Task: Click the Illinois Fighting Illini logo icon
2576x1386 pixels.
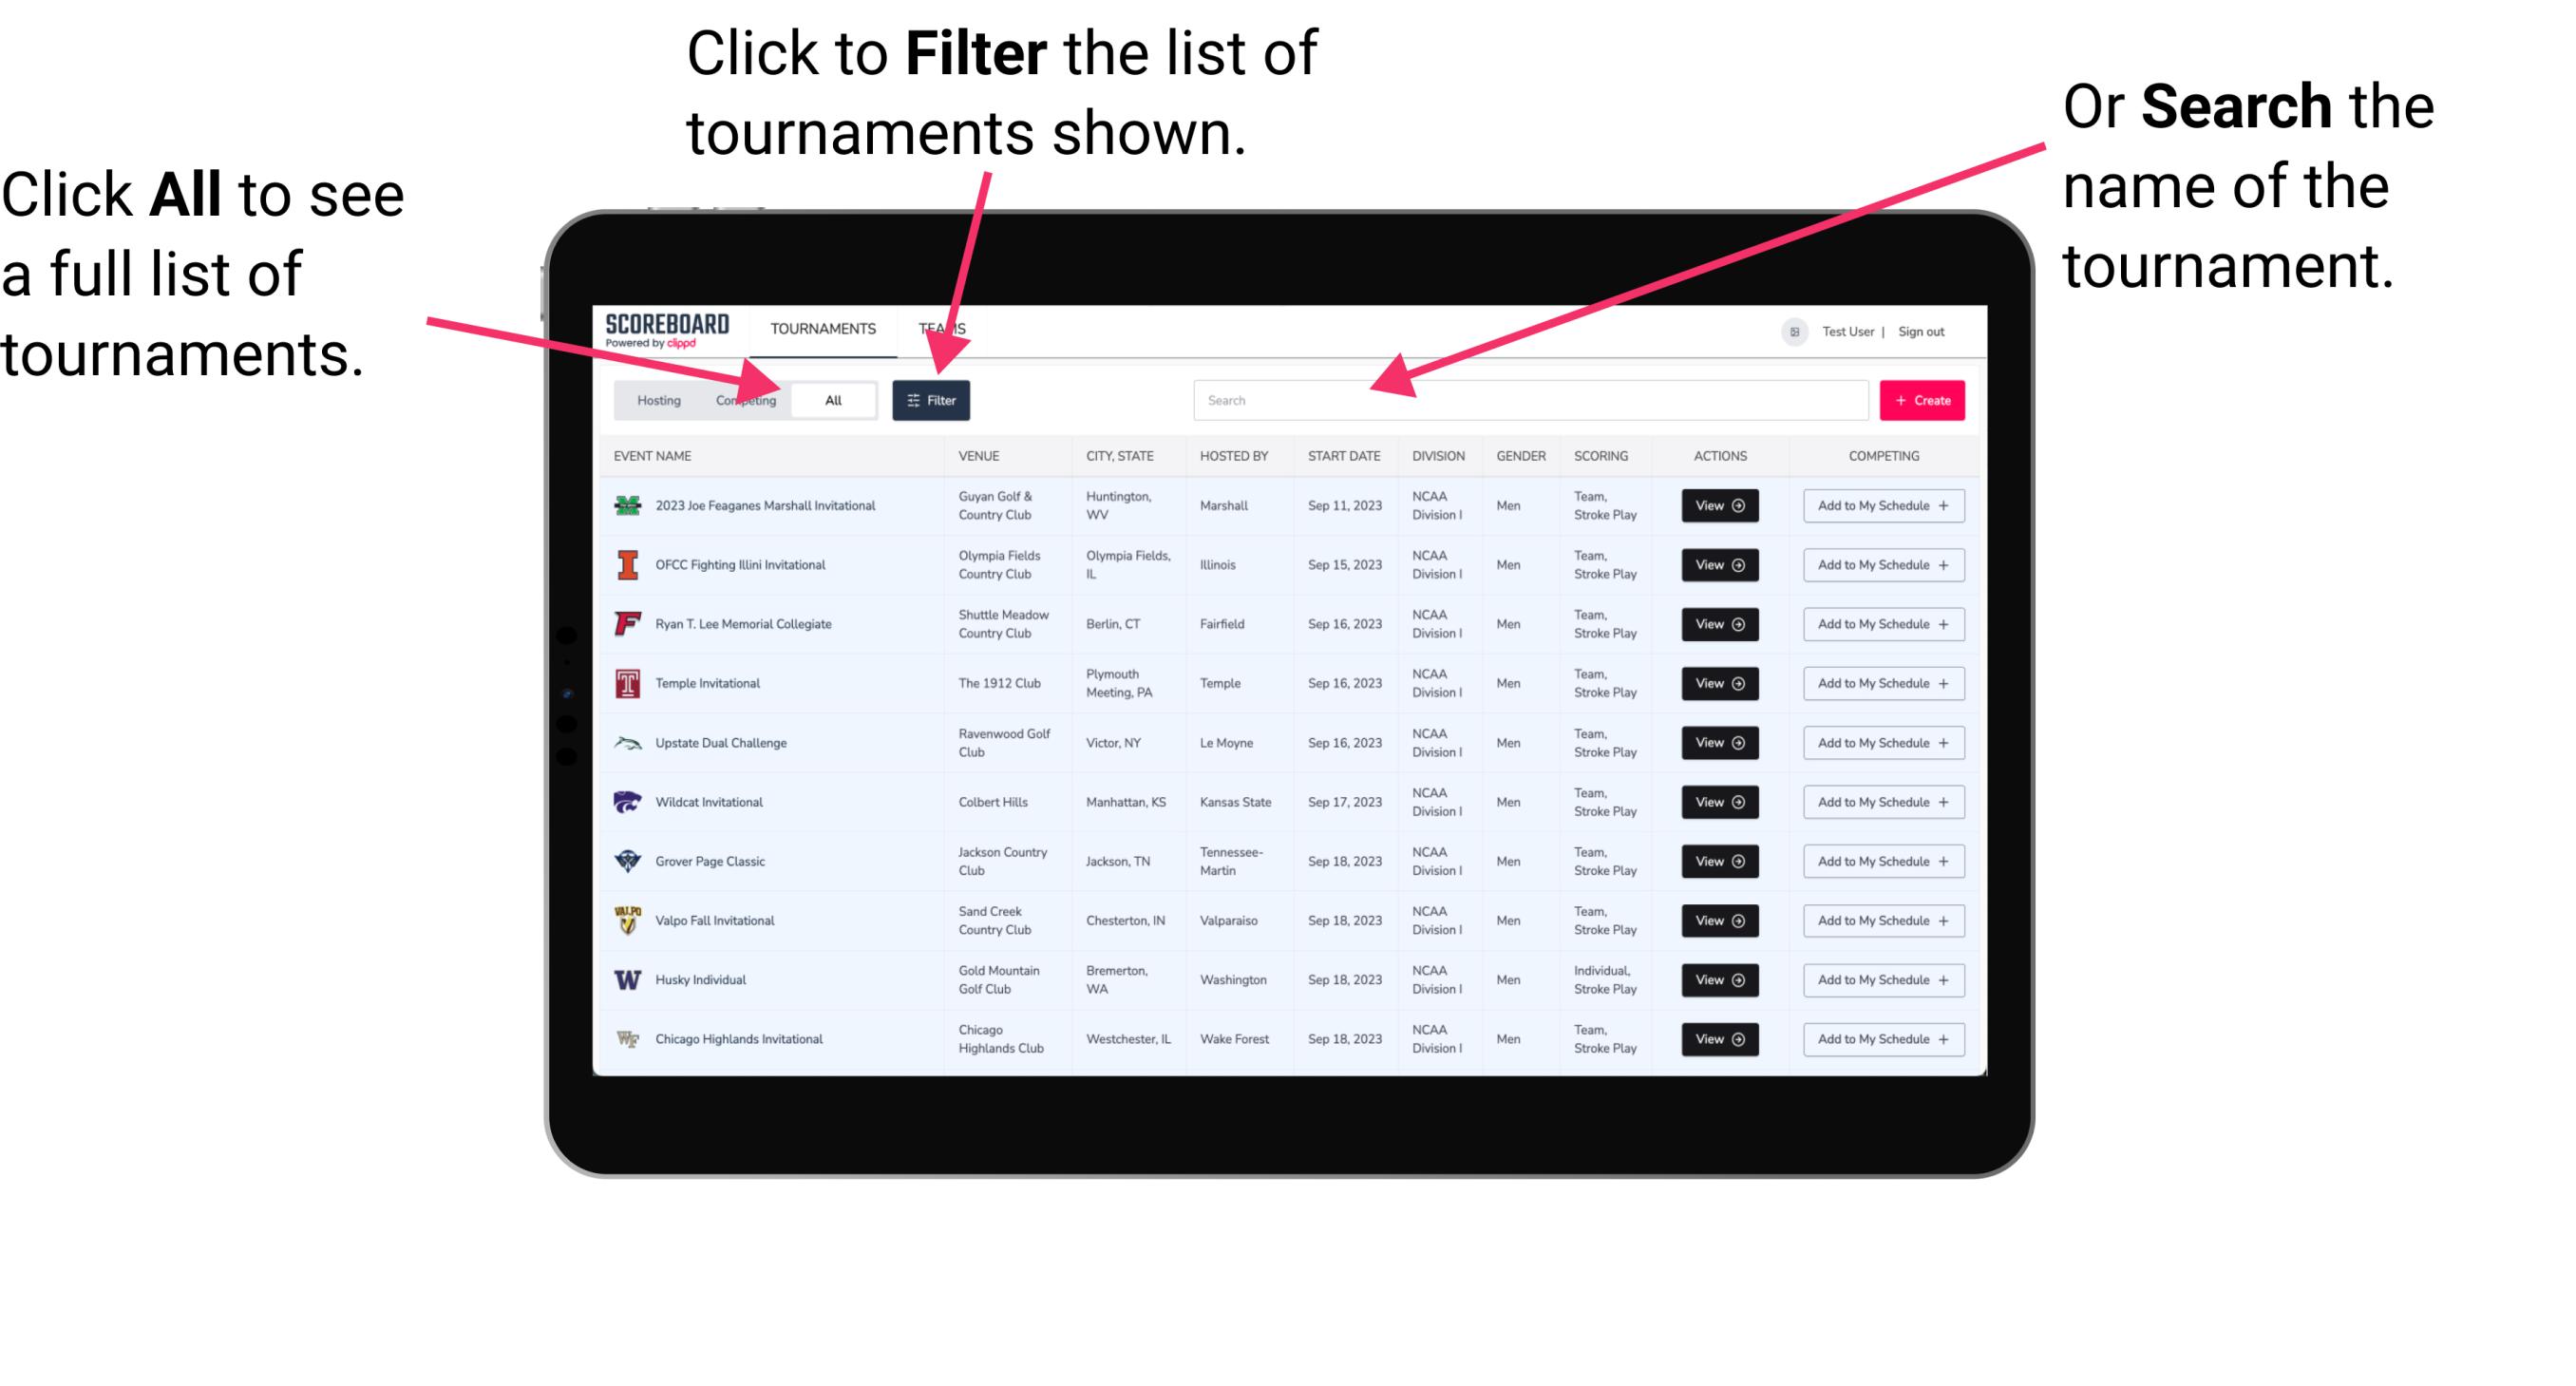Action: point(628,563)
